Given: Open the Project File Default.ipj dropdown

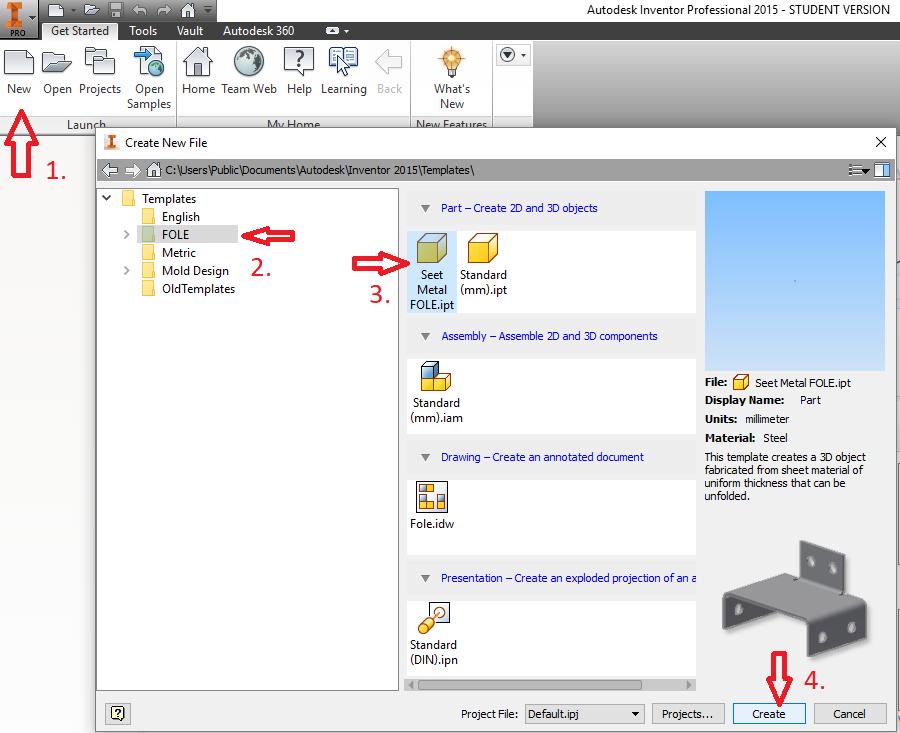Looking at the screenshot, I should (x=584, y=713).
